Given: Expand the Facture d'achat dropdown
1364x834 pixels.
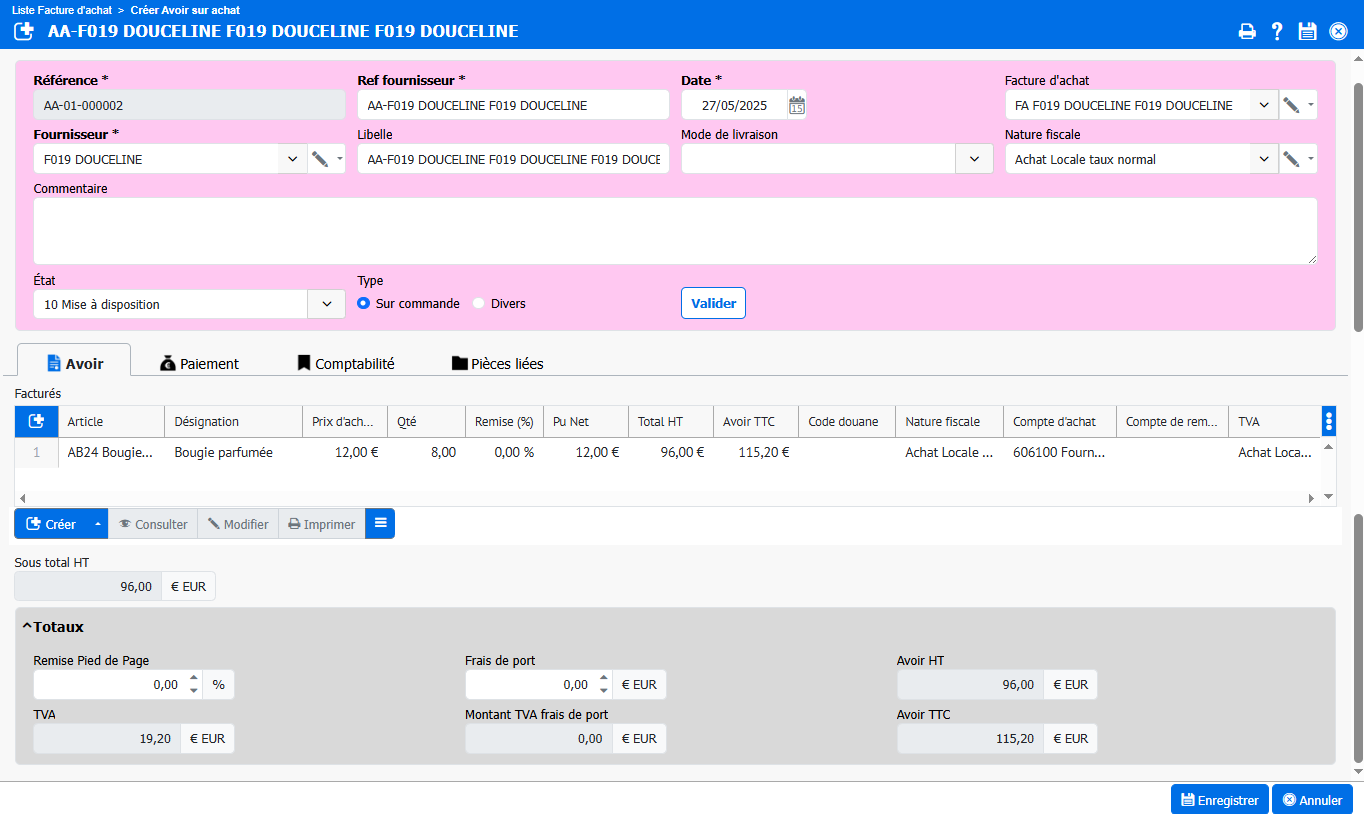Looking at the screenshot, I should (x=1264, y=105).
